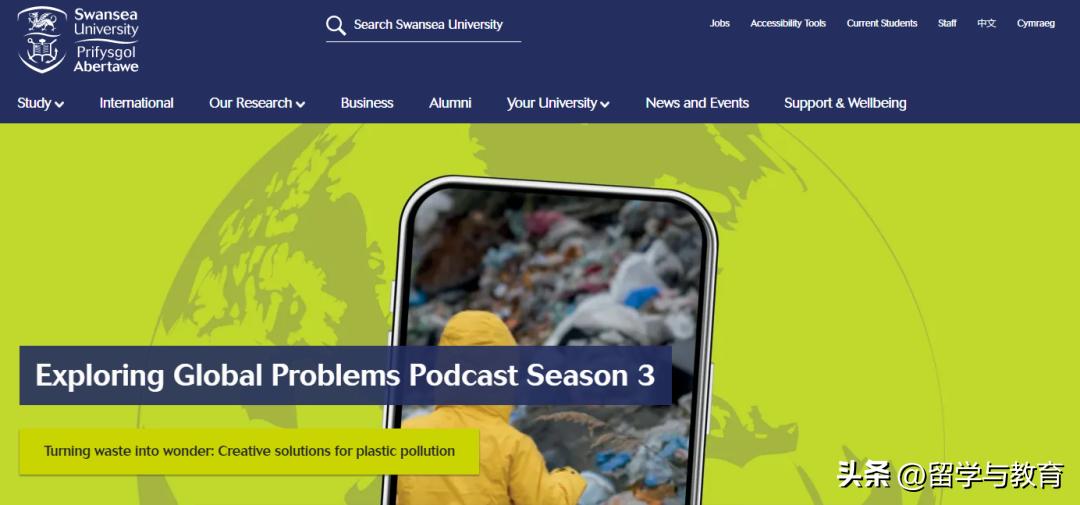This screenshot has height=505, width=1080.
Task: Click the magnifying glass search icon
Action: point(335,25)
